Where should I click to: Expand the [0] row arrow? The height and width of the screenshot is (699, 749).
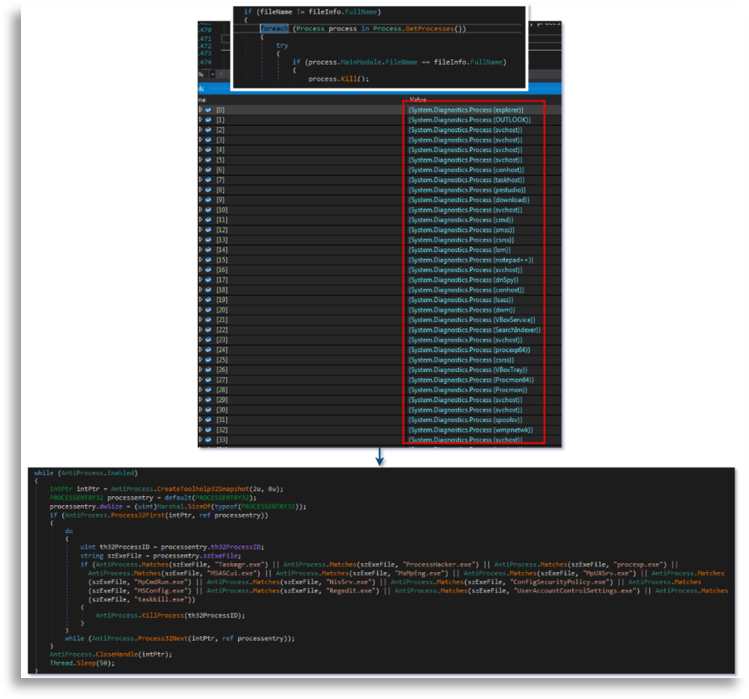click(x=201, y=109)
